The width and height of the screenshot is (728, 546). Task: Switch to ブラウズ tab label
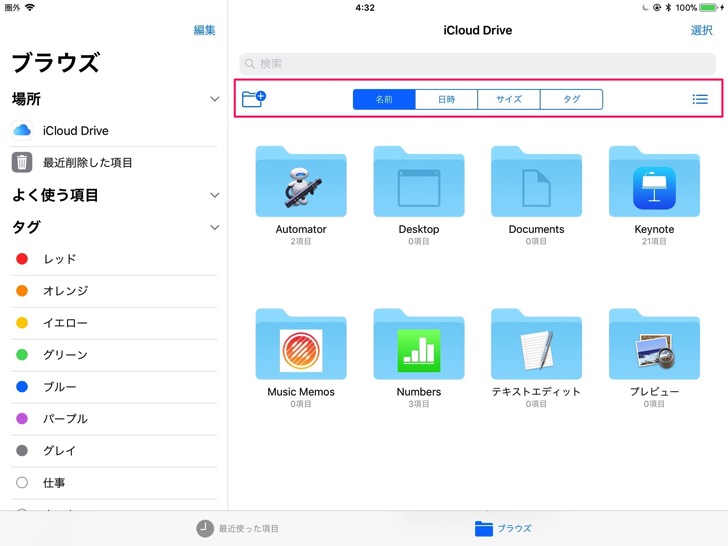point(514,528)
